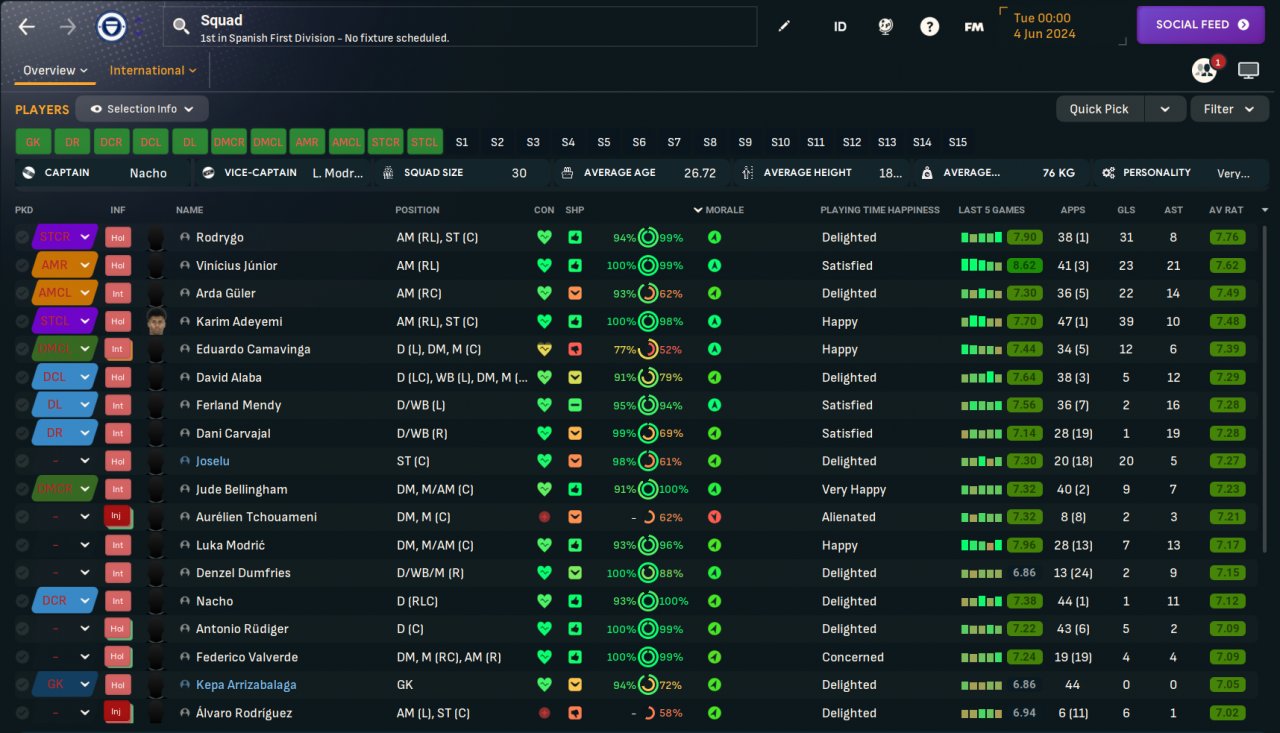
Task: Click the world globe icon
Action: pyautogui.click(x=885, y=26)
